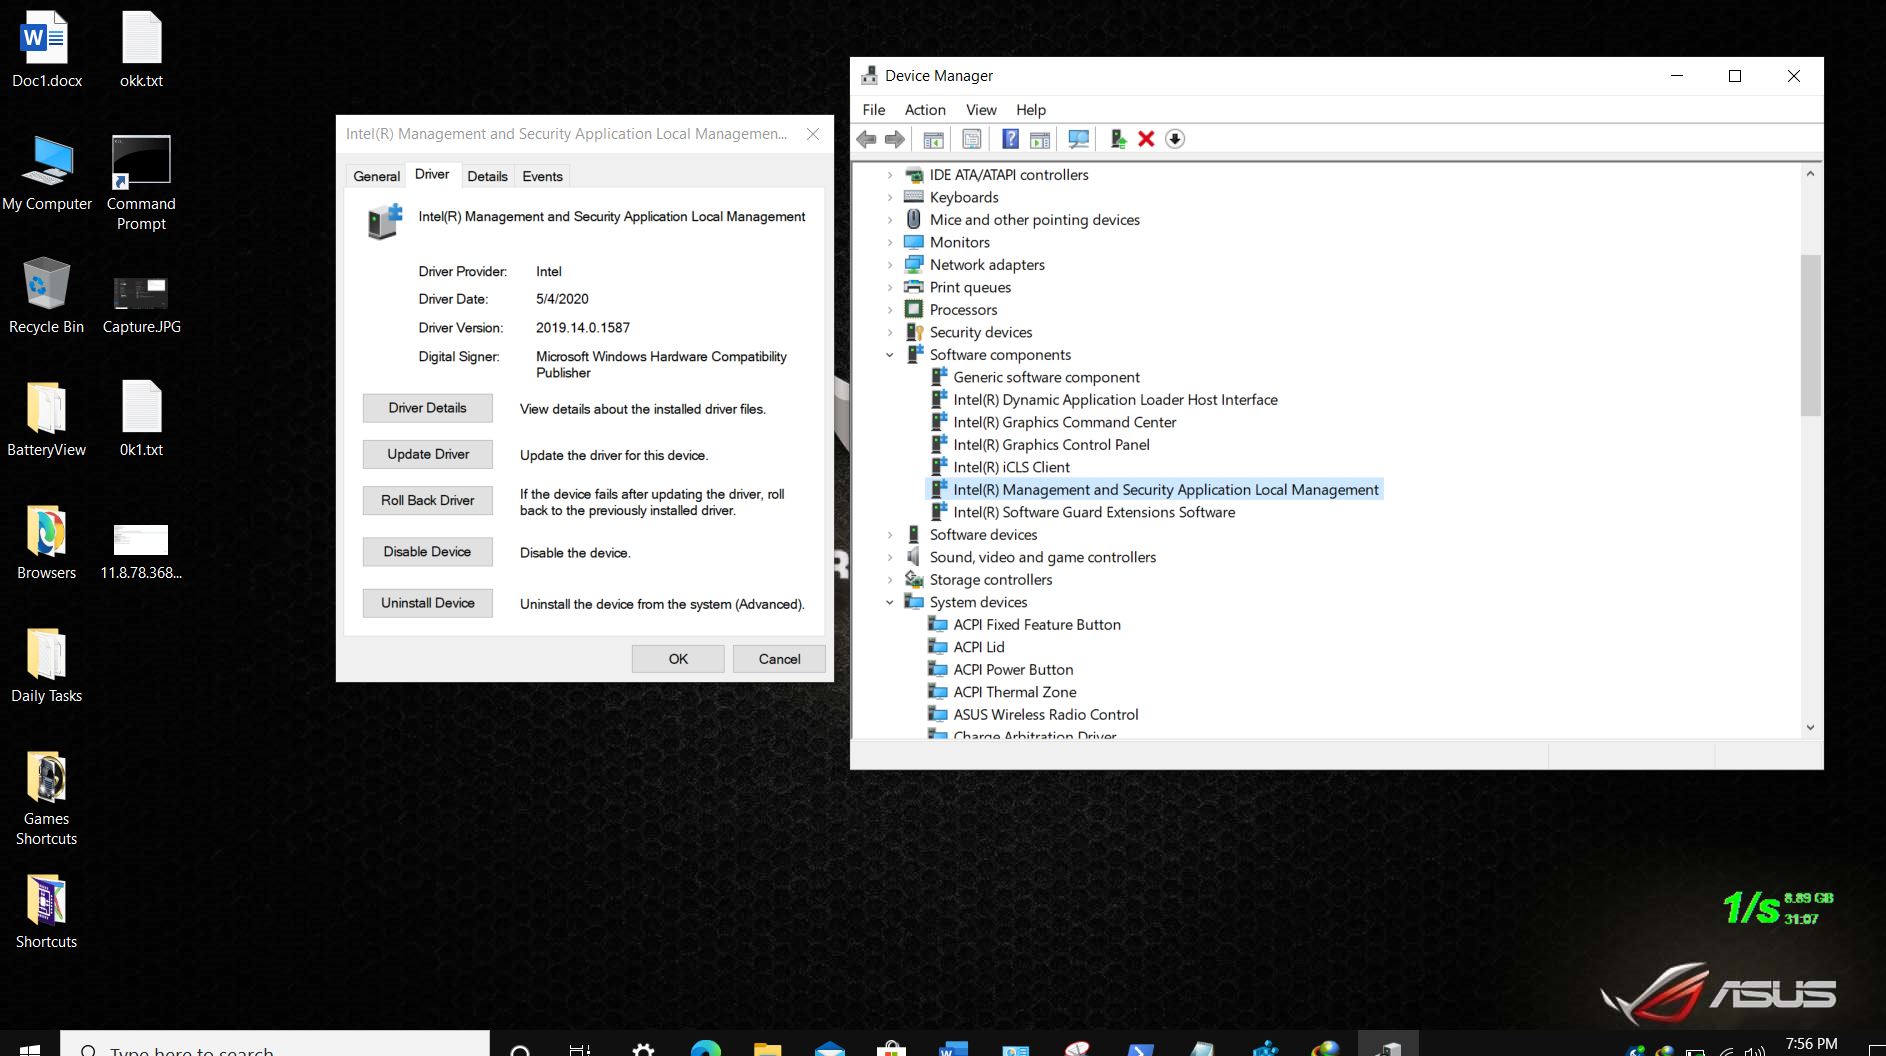Screen dimensions: 1886x1056
Task: Cancel the driver properties dialog
Action: 779,659
